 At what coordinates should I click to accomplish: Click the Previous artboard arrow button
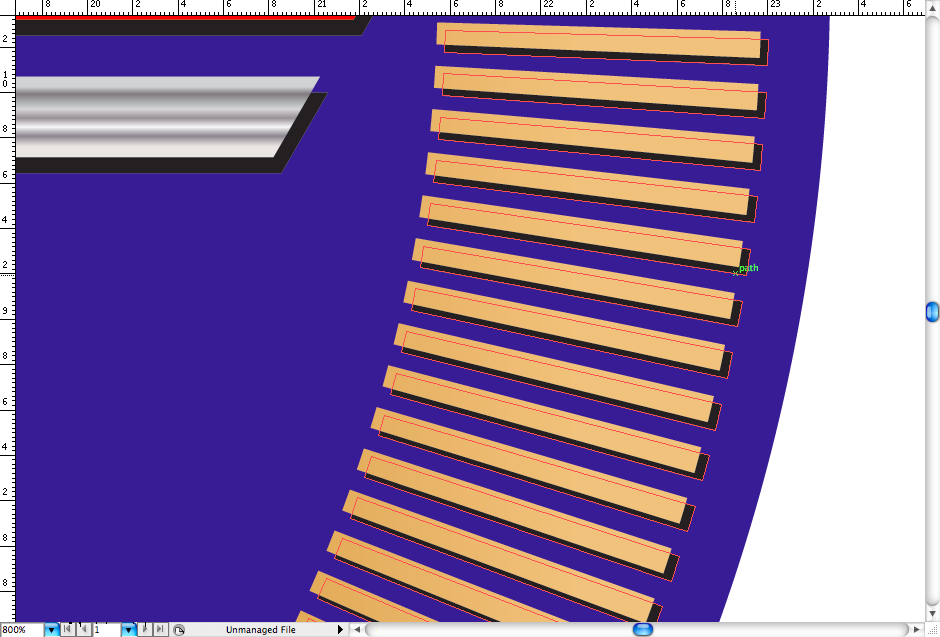[x=82, y=629]
